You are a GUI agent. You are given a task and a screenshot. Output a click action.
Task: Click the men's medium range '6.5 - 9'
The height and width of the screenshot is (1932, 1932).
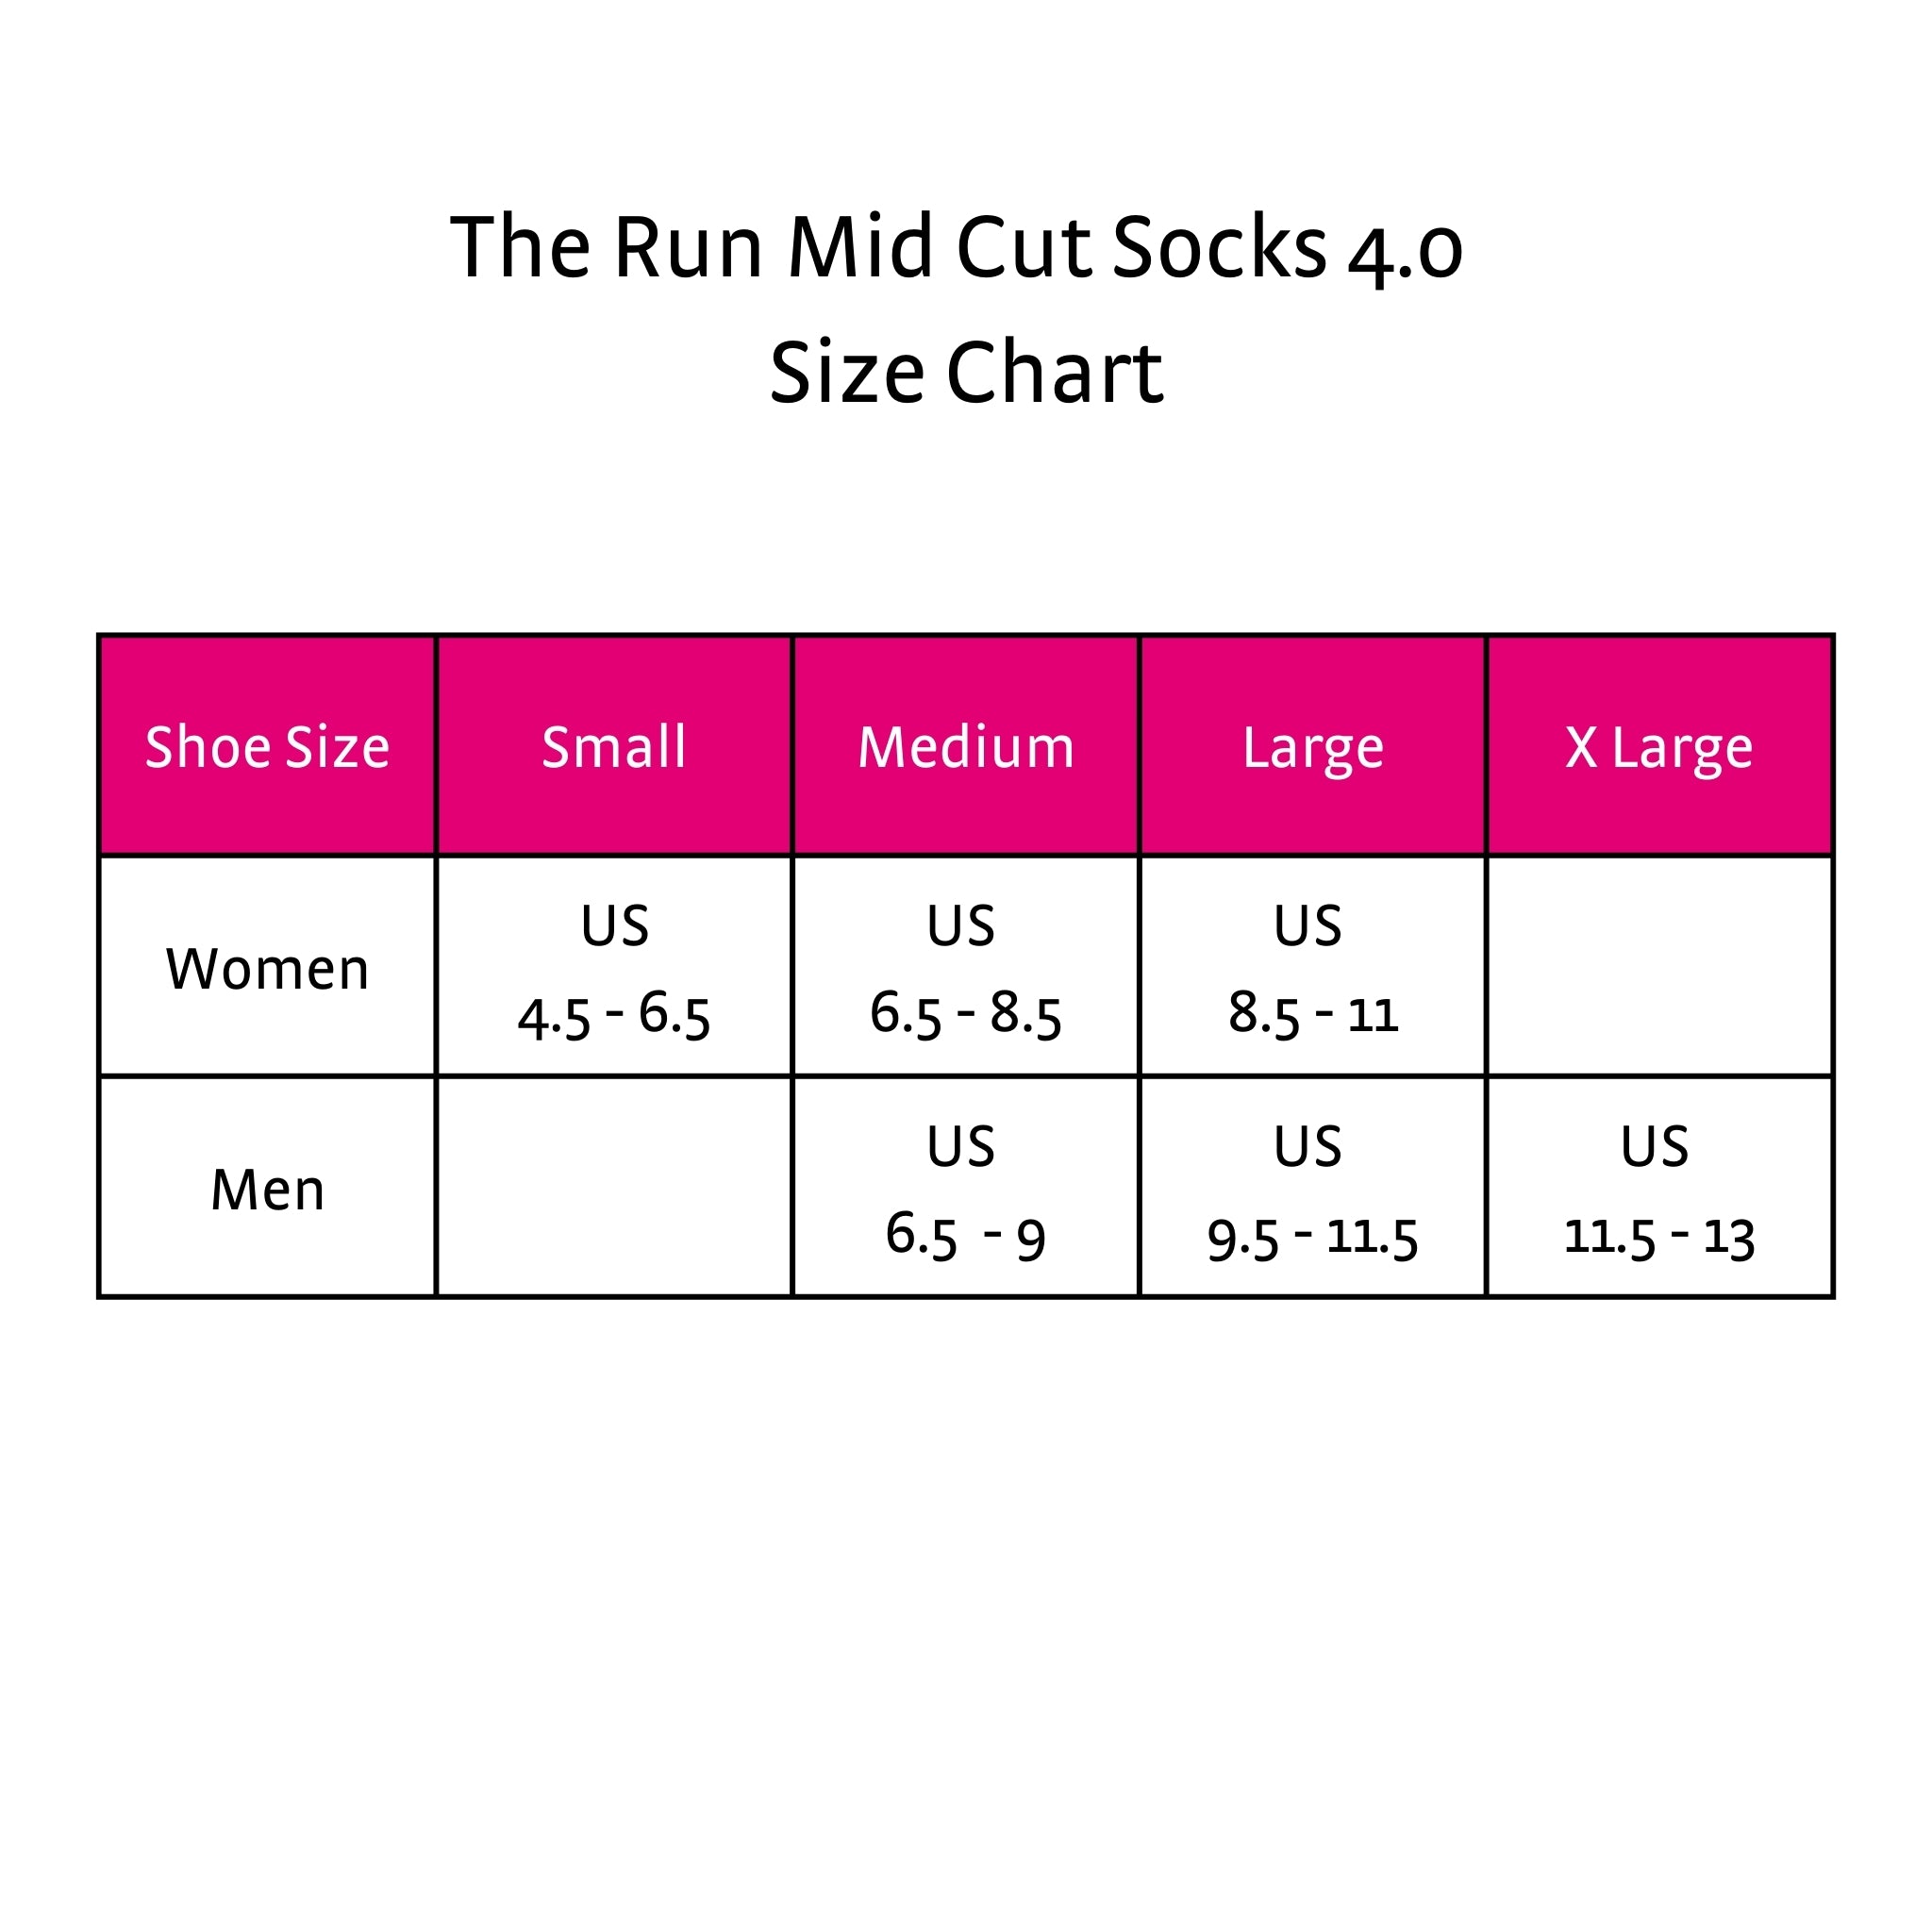(x=965, y=1236)
